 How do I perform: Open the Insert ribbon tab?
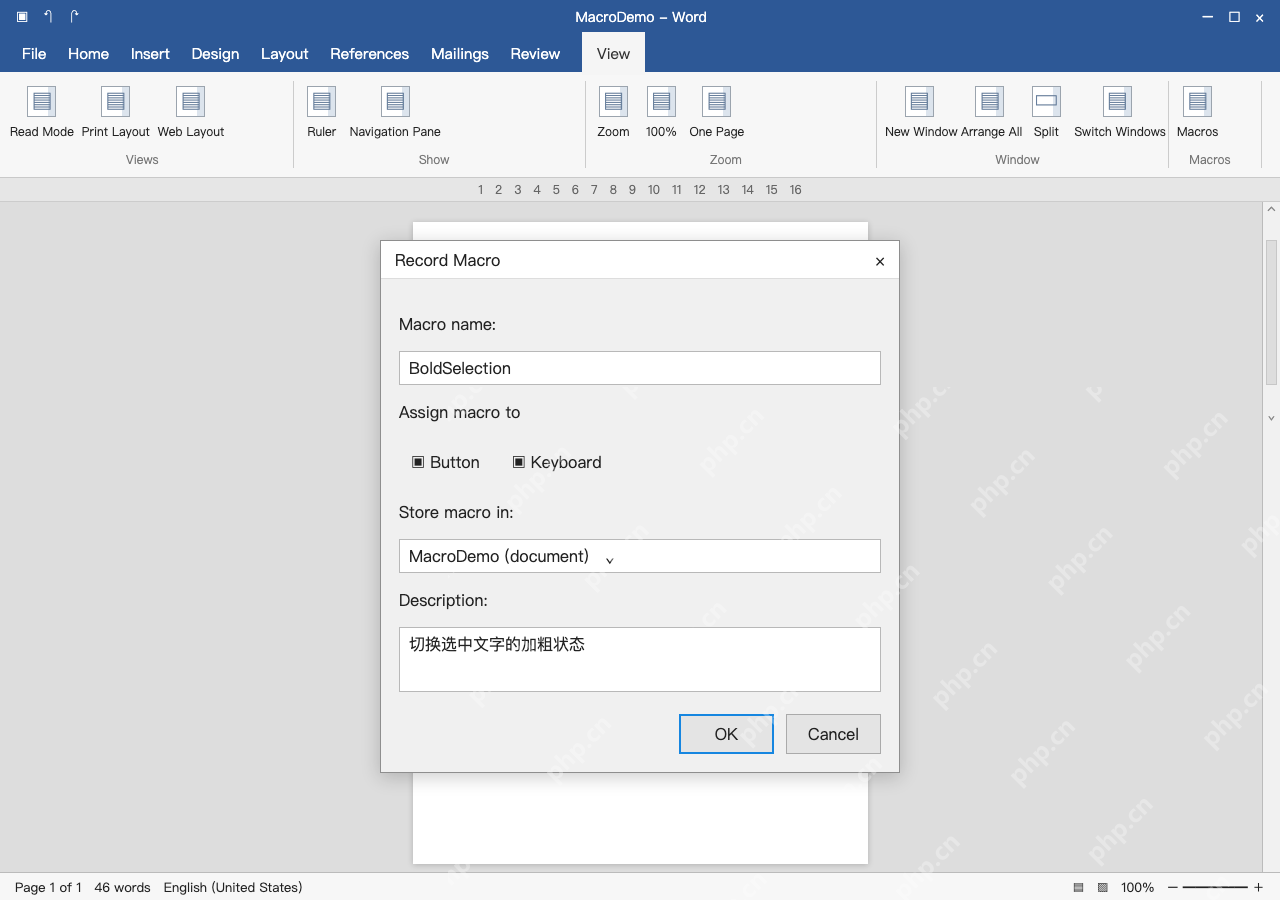coord(150,54)
